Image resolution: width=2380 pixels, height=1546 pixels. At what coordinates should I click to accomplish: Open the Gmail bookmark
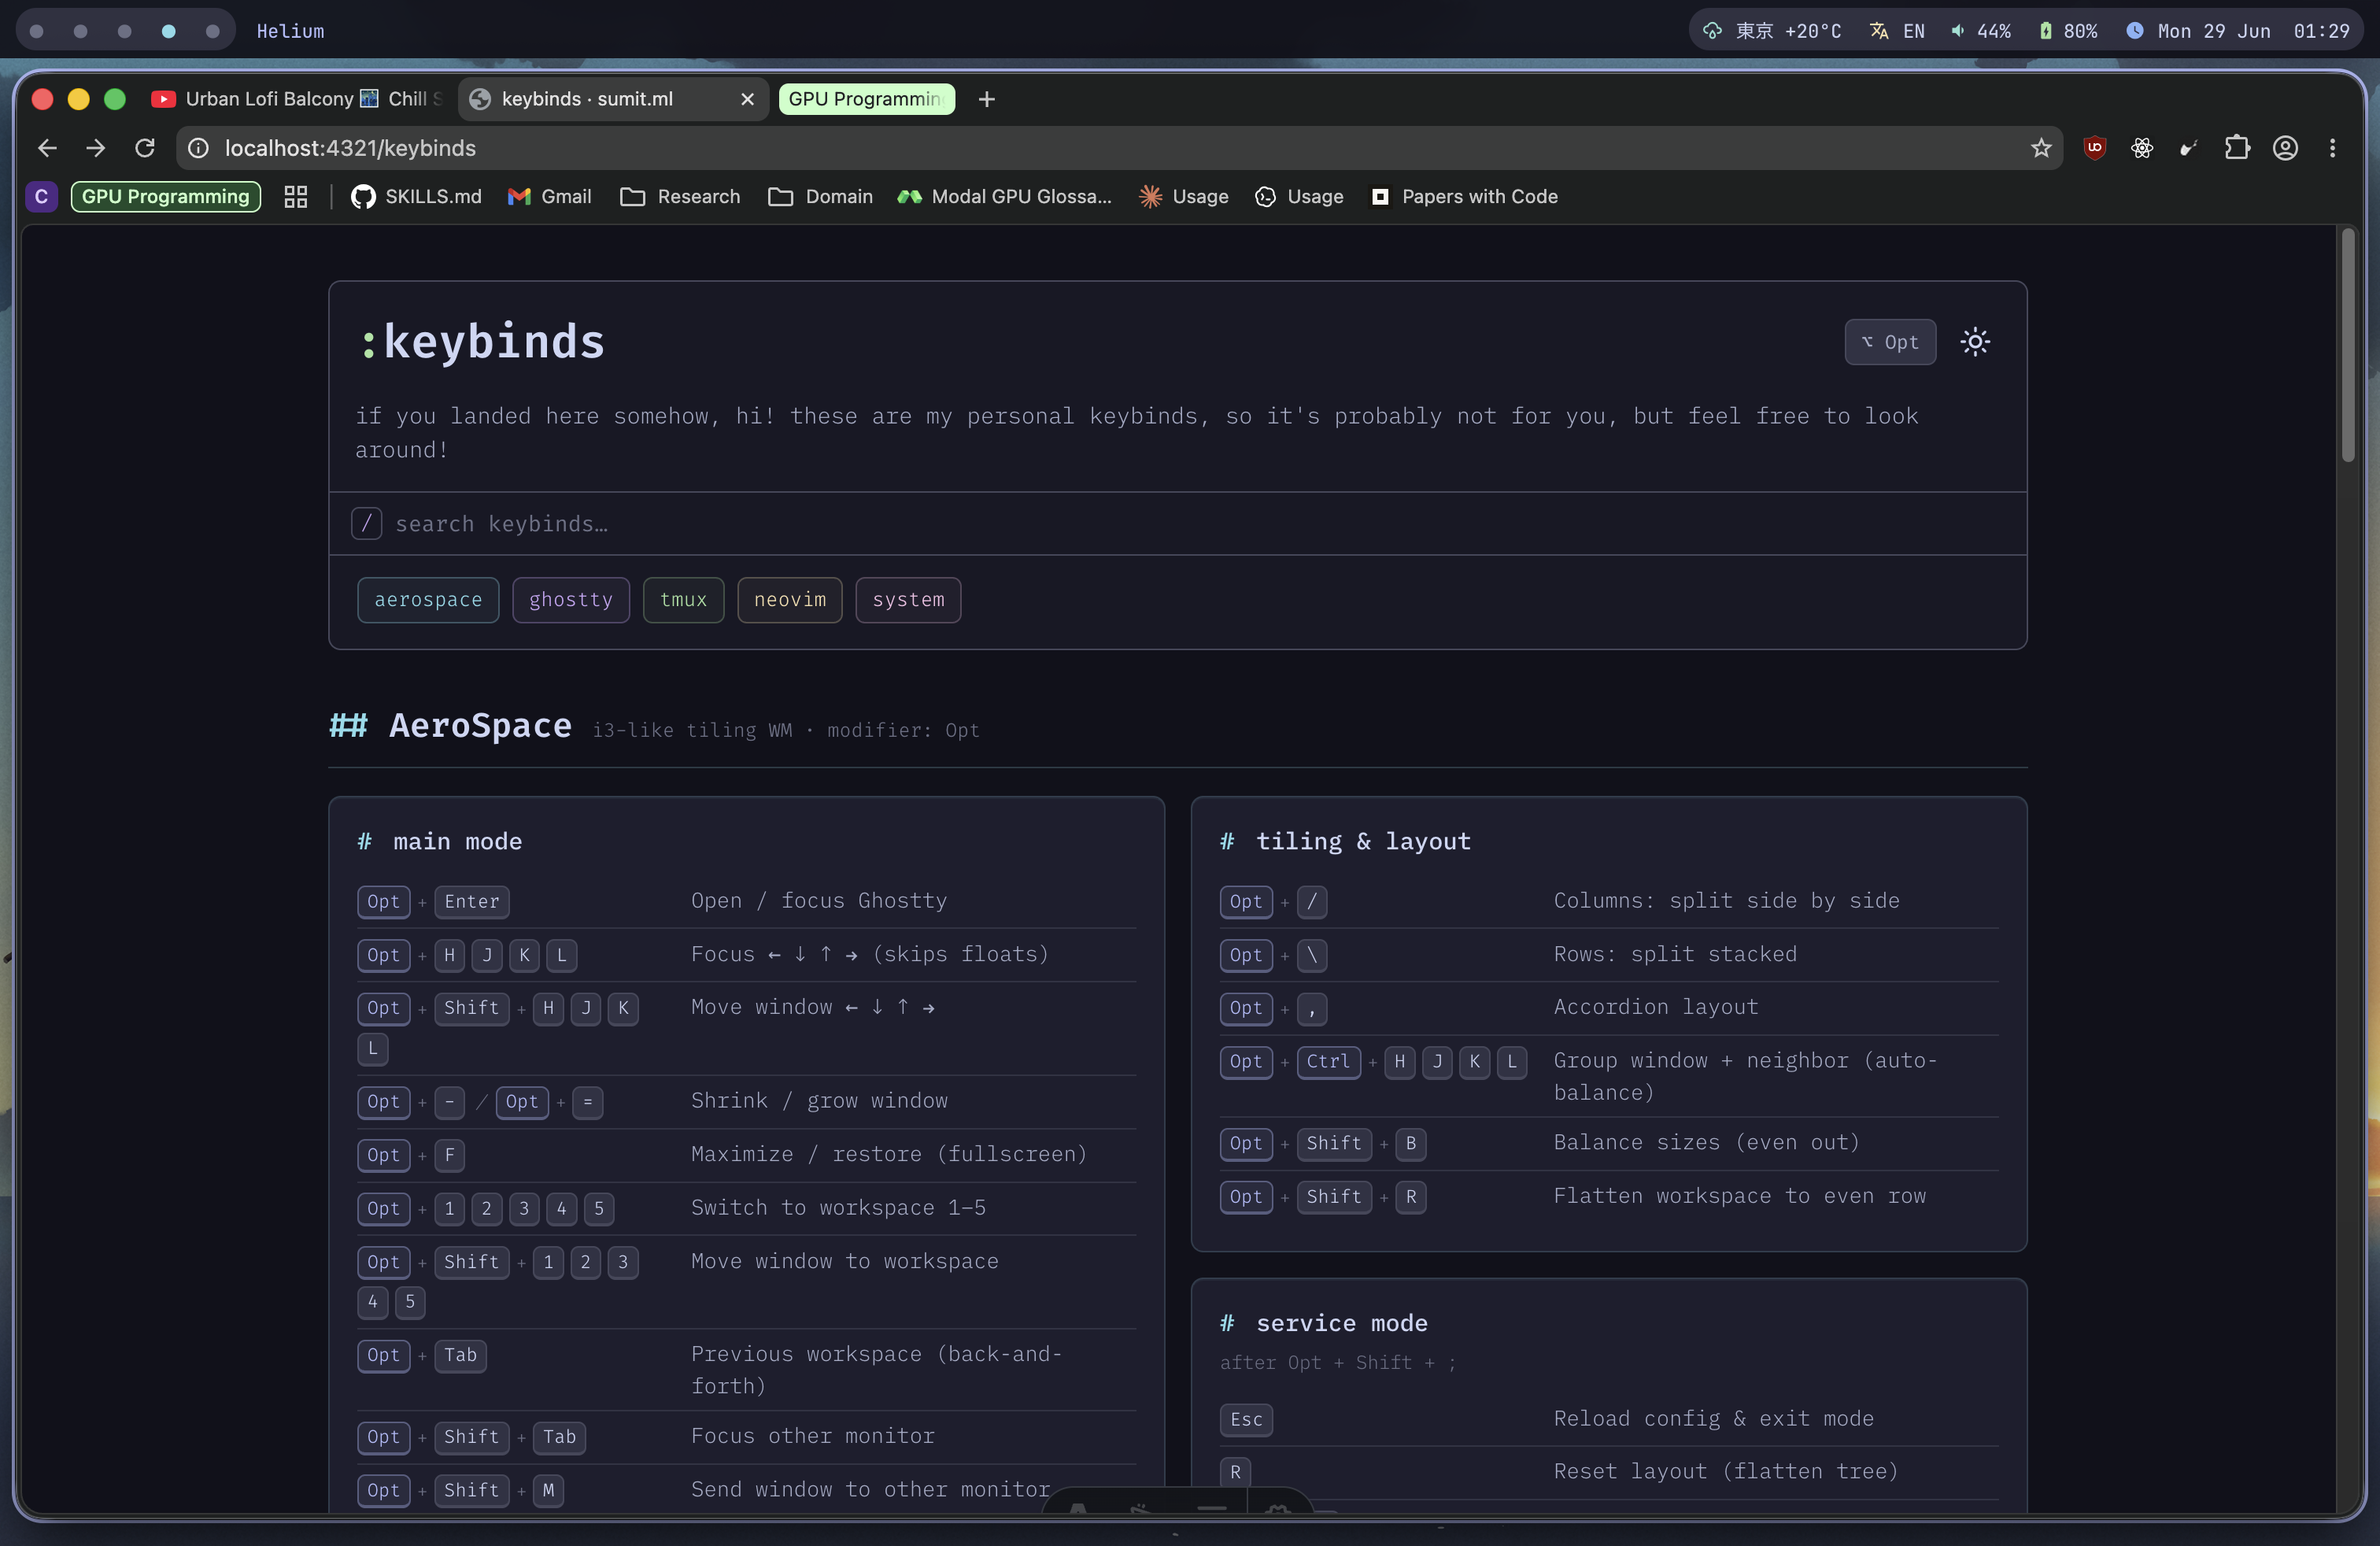tap(550, 197)
